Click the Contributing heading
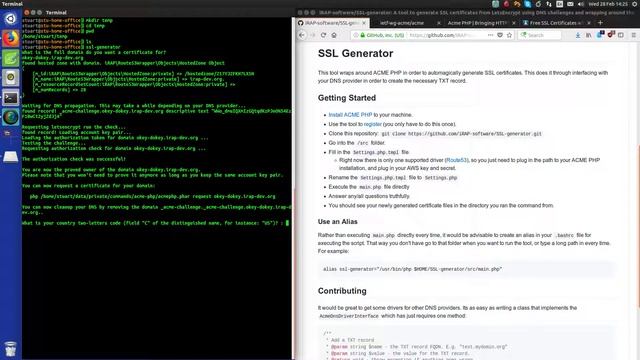640x360 pixels. (x=342, y=291)
